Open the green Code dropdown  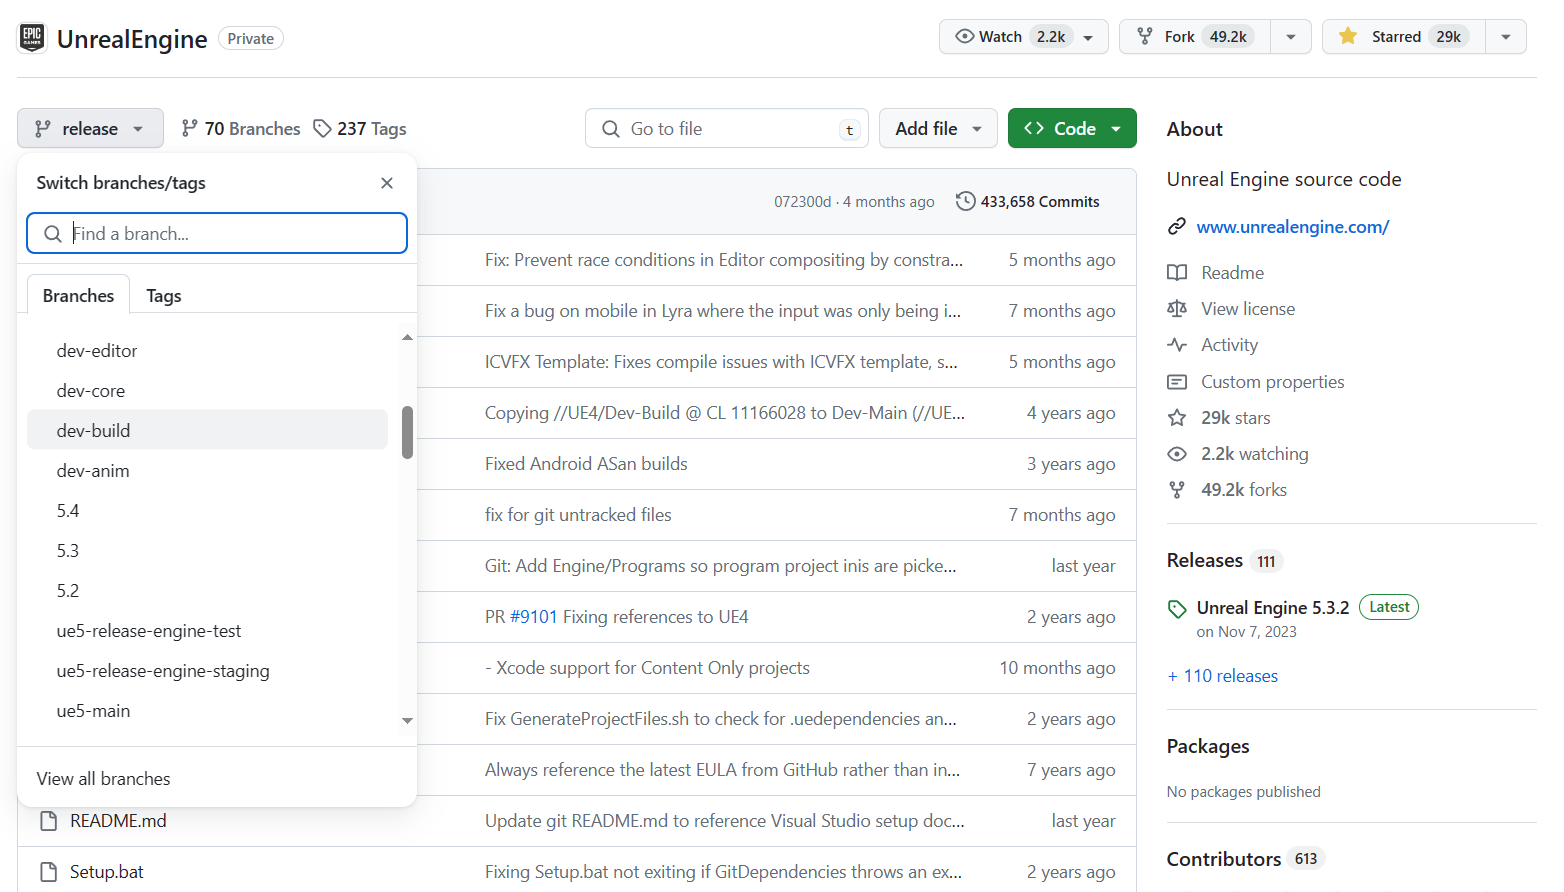pyautogui.click(x=1072, y=128)
